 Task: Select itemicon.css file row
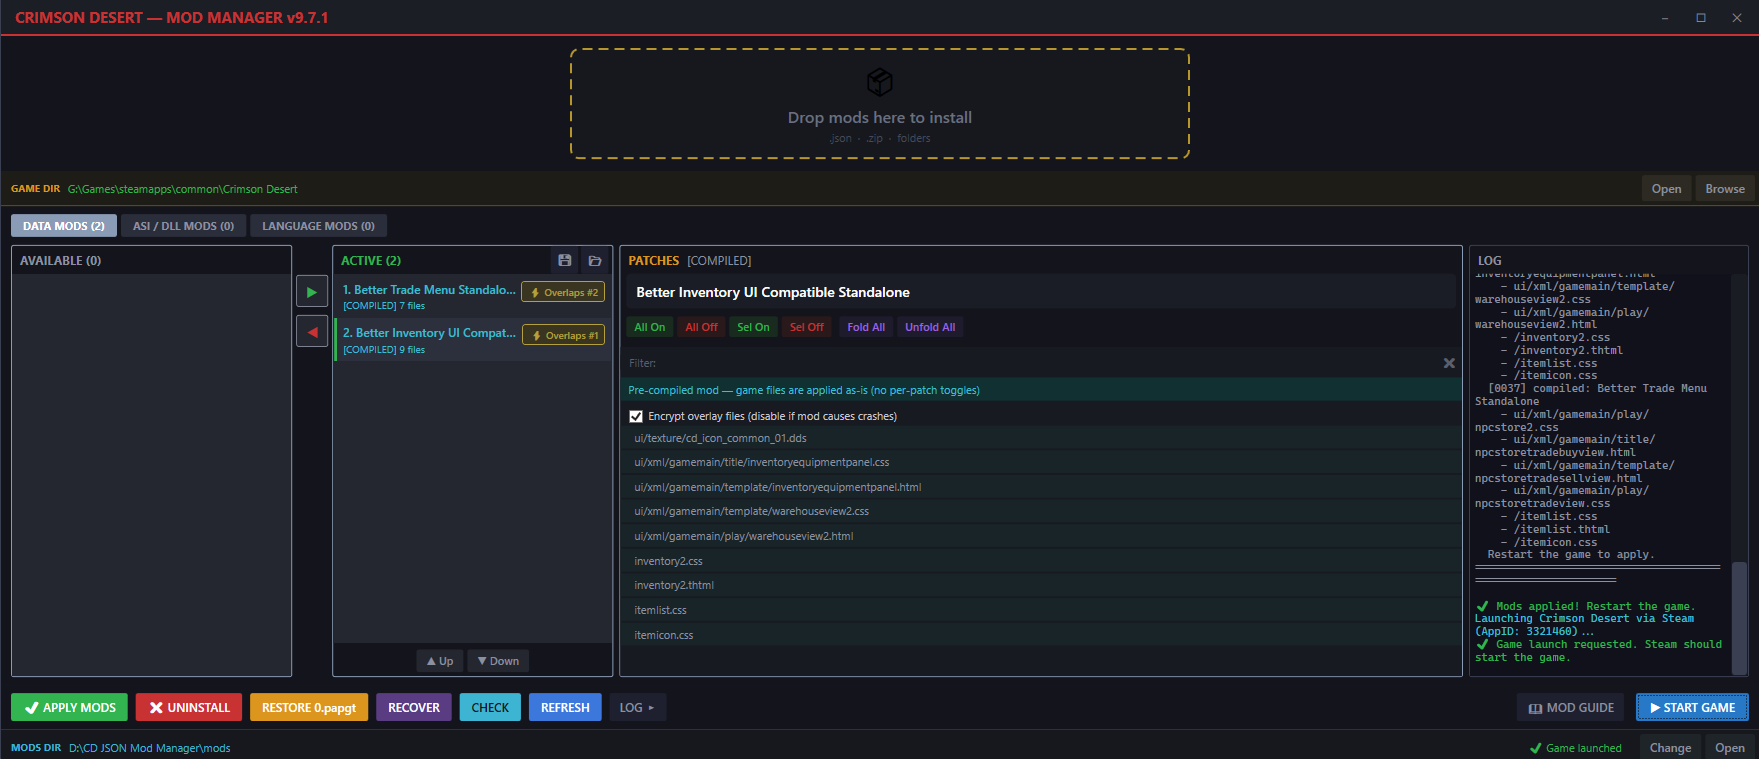pyautogui.click(x=1040, y=635)
